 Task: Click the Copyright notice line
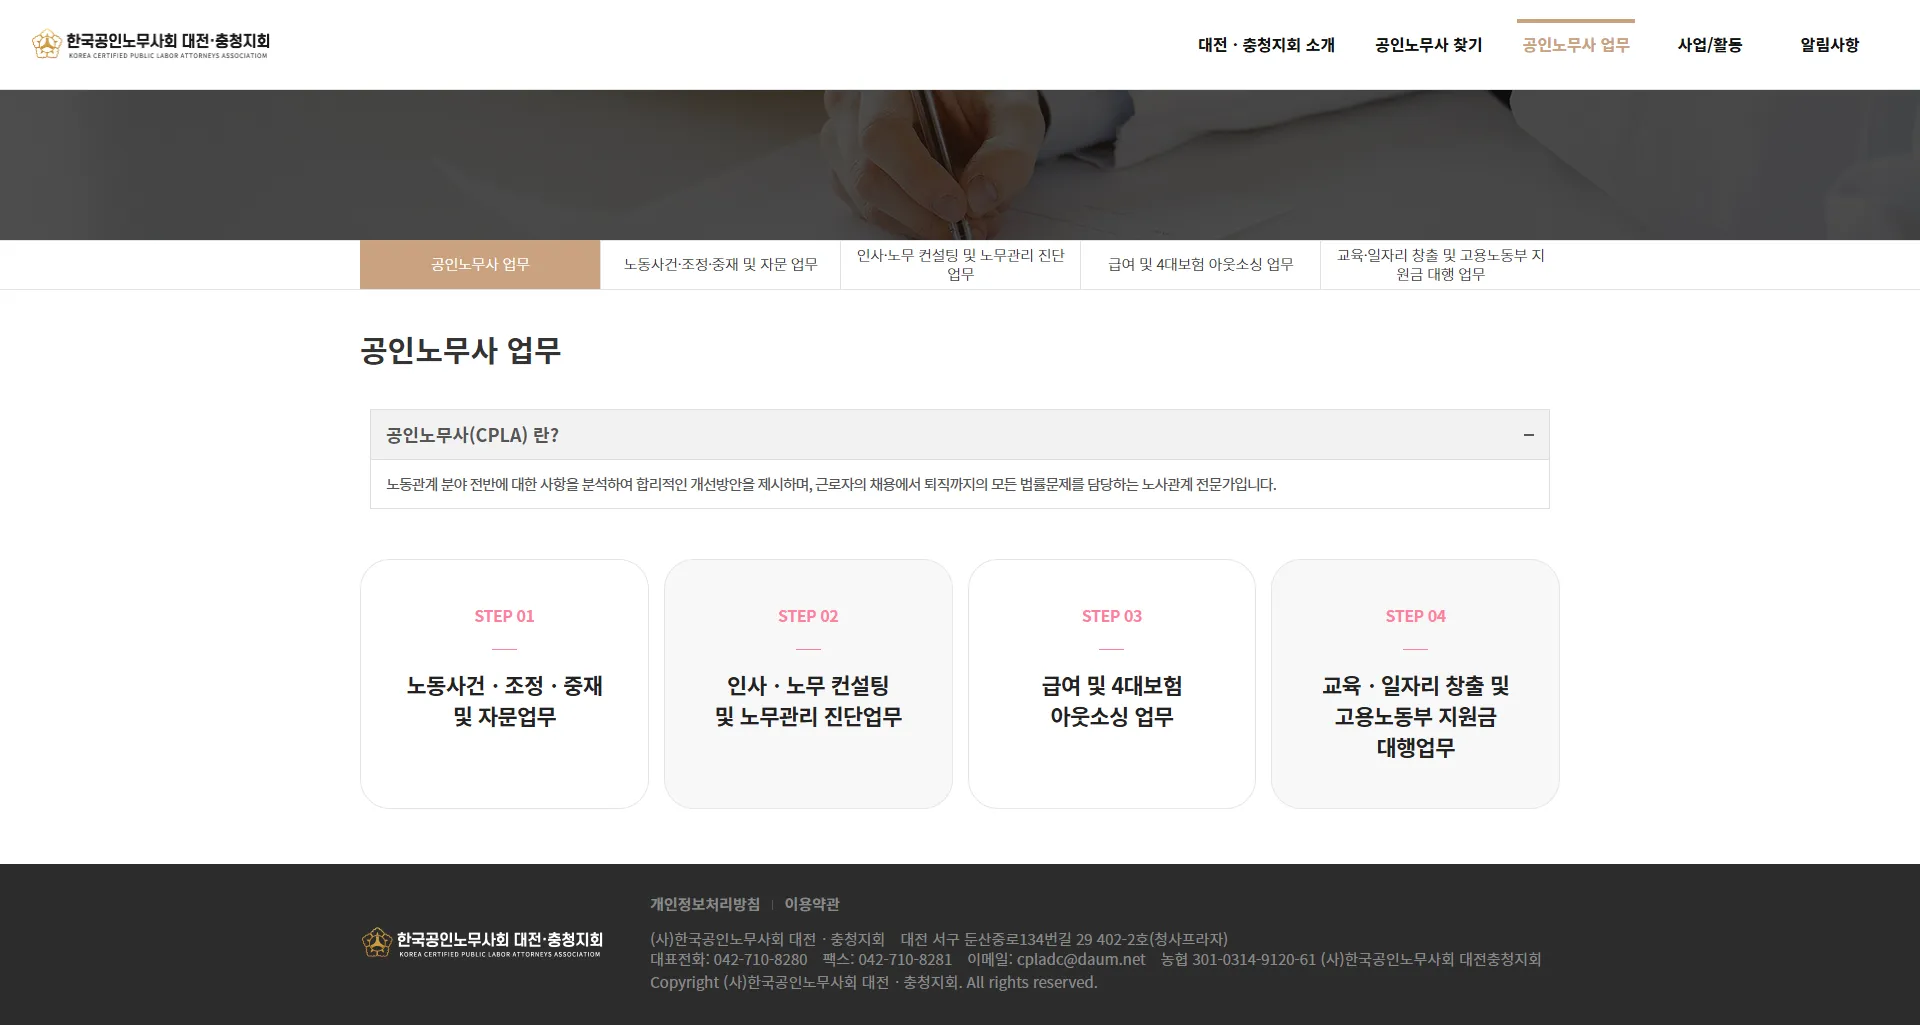873,982
